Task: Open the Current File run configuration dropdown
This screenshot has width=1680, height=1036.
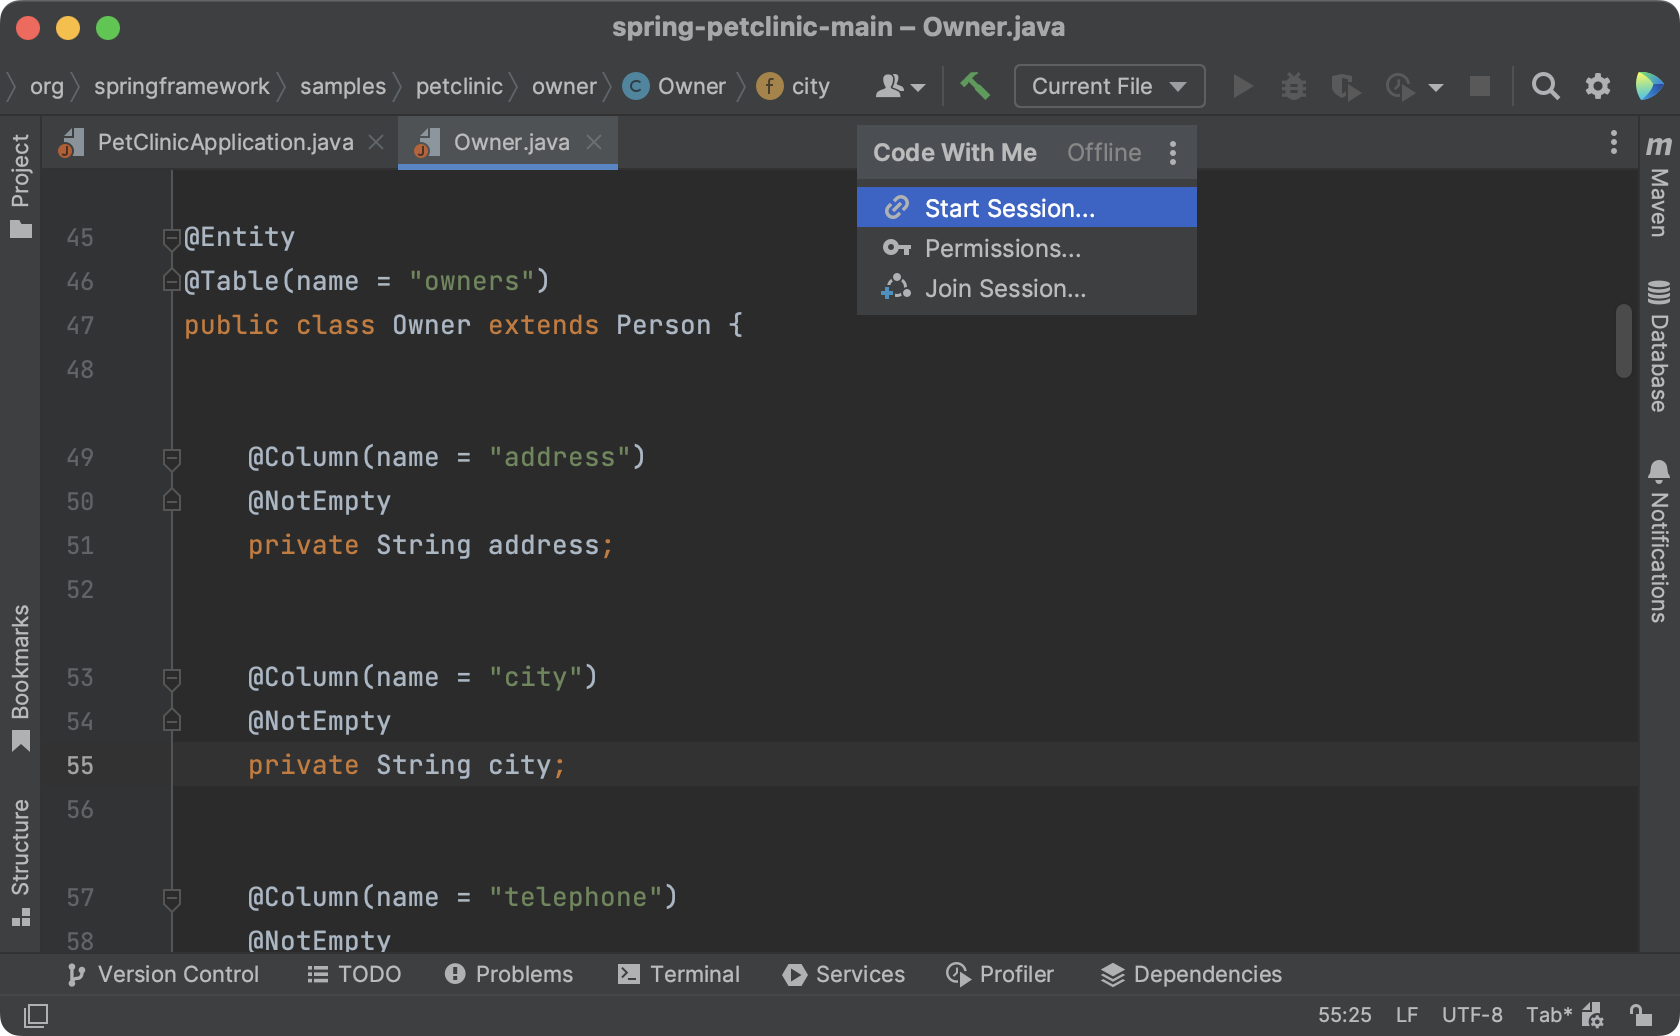Action: click(x=1109, y=87)
